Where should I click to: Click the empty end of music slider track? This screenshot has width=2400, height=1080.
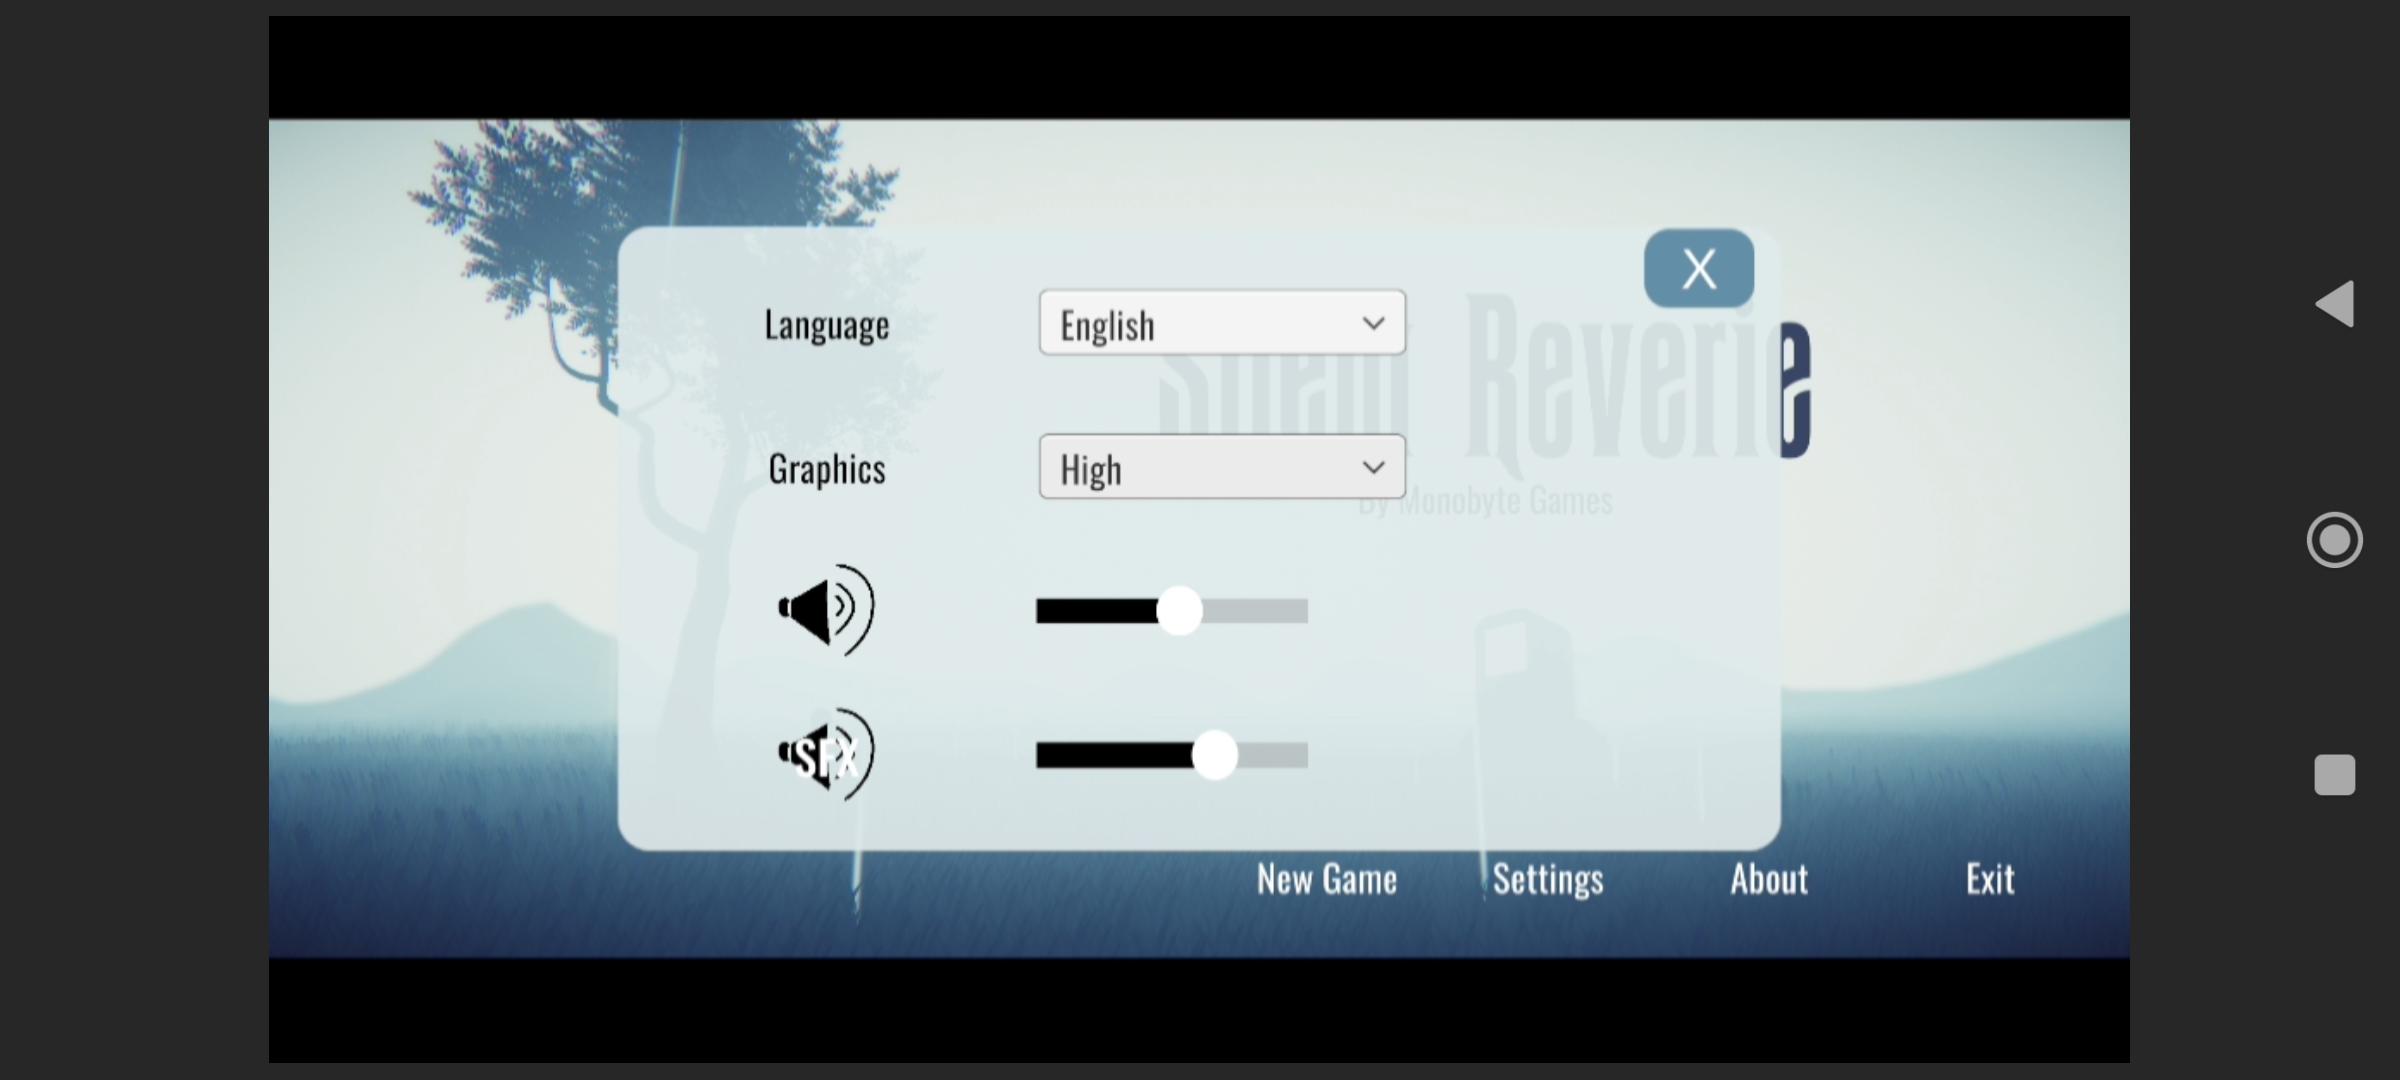point(1285,611)
